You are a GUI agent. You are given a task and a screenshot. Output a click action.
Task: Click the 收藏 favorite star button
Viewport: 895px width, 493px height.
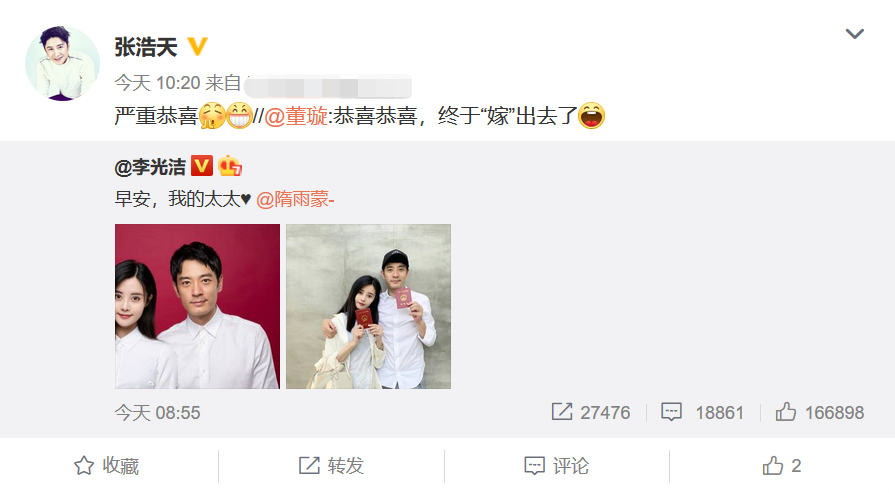107,466
